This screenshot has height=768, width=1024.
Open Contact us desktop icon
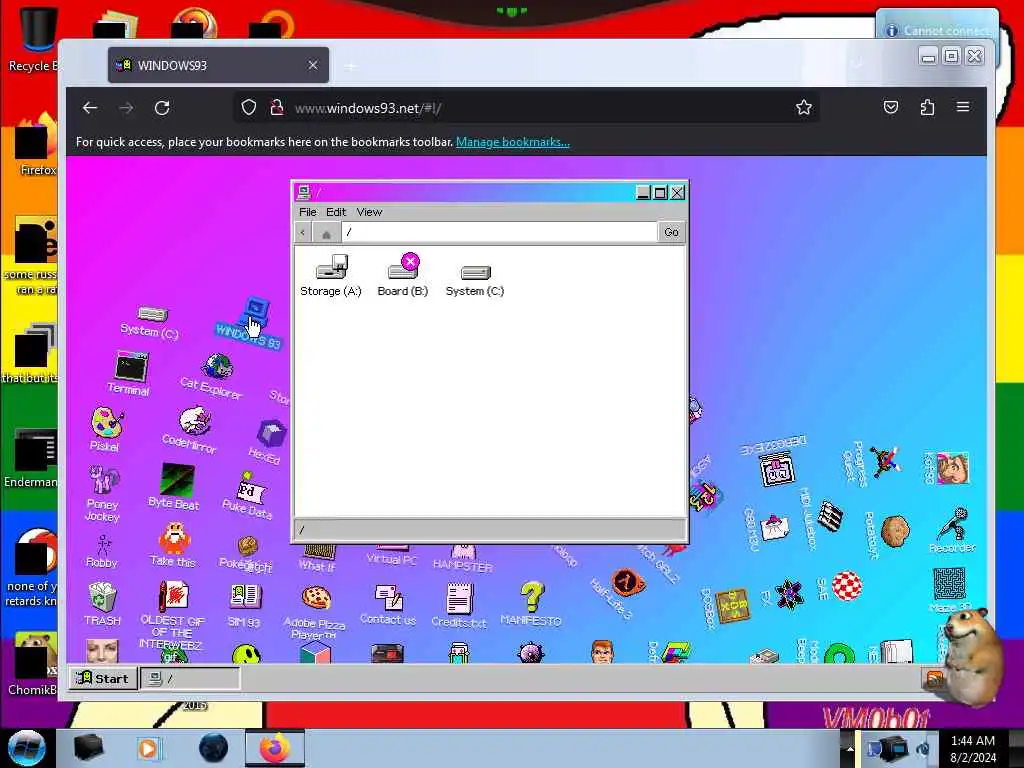pos(388,604)
